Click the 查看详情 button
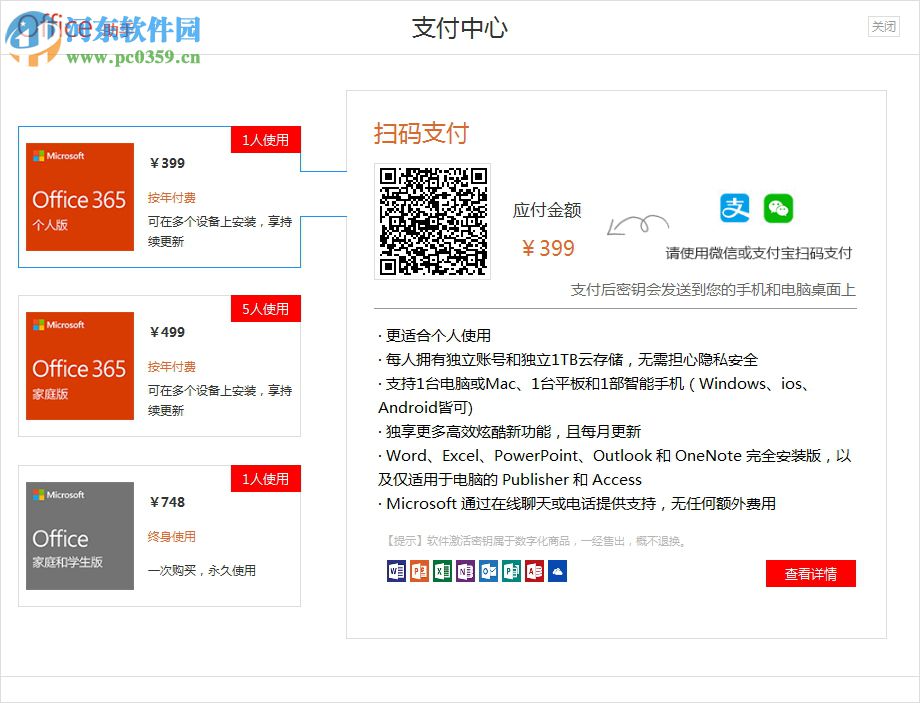This screenshot has width=920, height=703. point(811,573)
